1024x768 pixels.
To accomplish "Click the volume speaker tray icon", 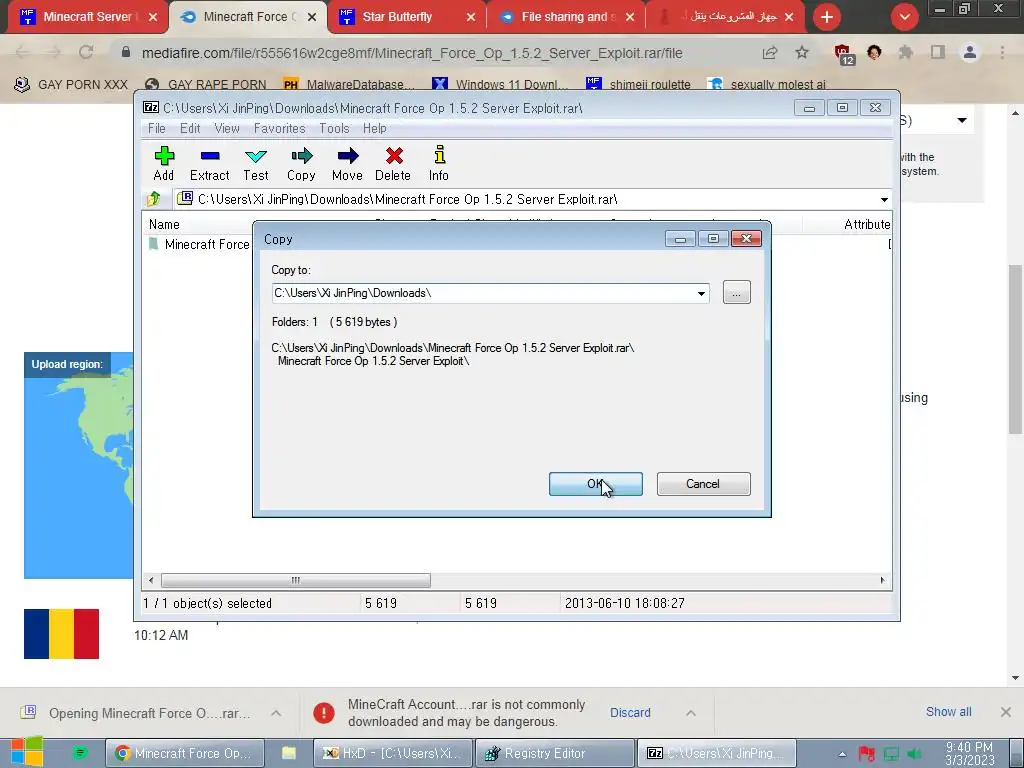I will click(915, 754).
